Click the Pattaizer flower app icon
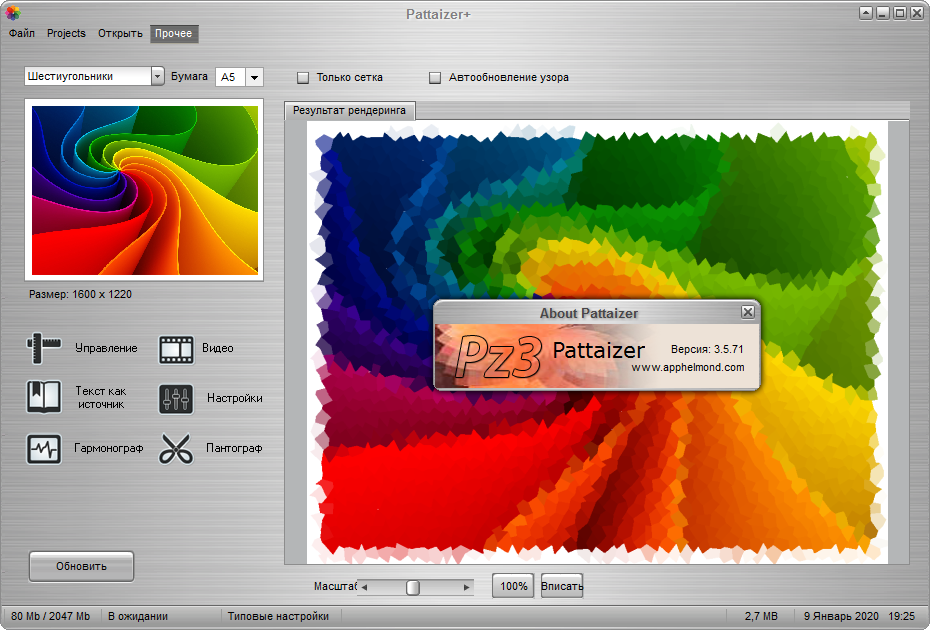The width and height of the screenshot is (930, 630). coord(12,12)
